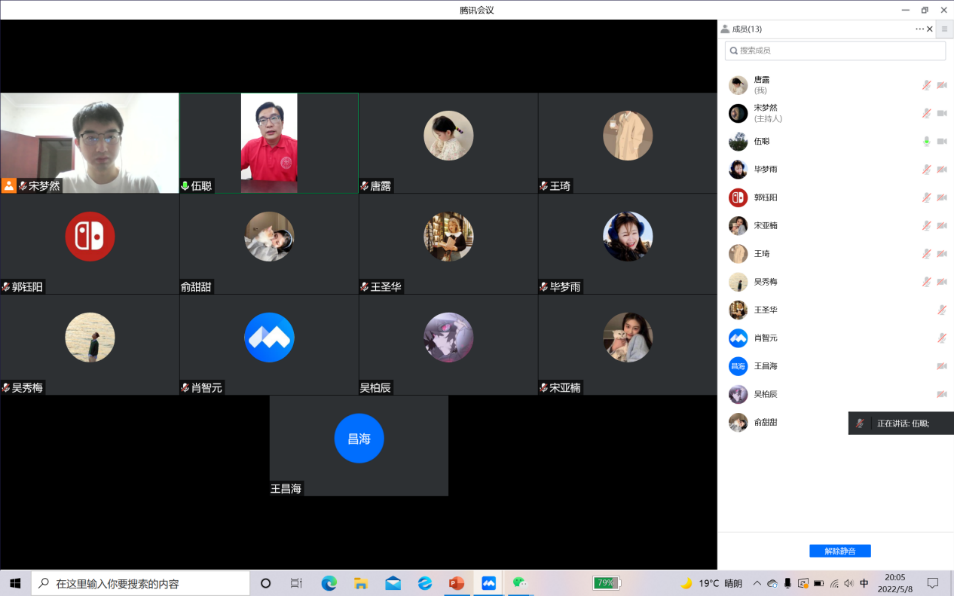954x596 pixels.
Task: Mute 伍聪's green microphone in member list
Action: [x=926, y=141]
